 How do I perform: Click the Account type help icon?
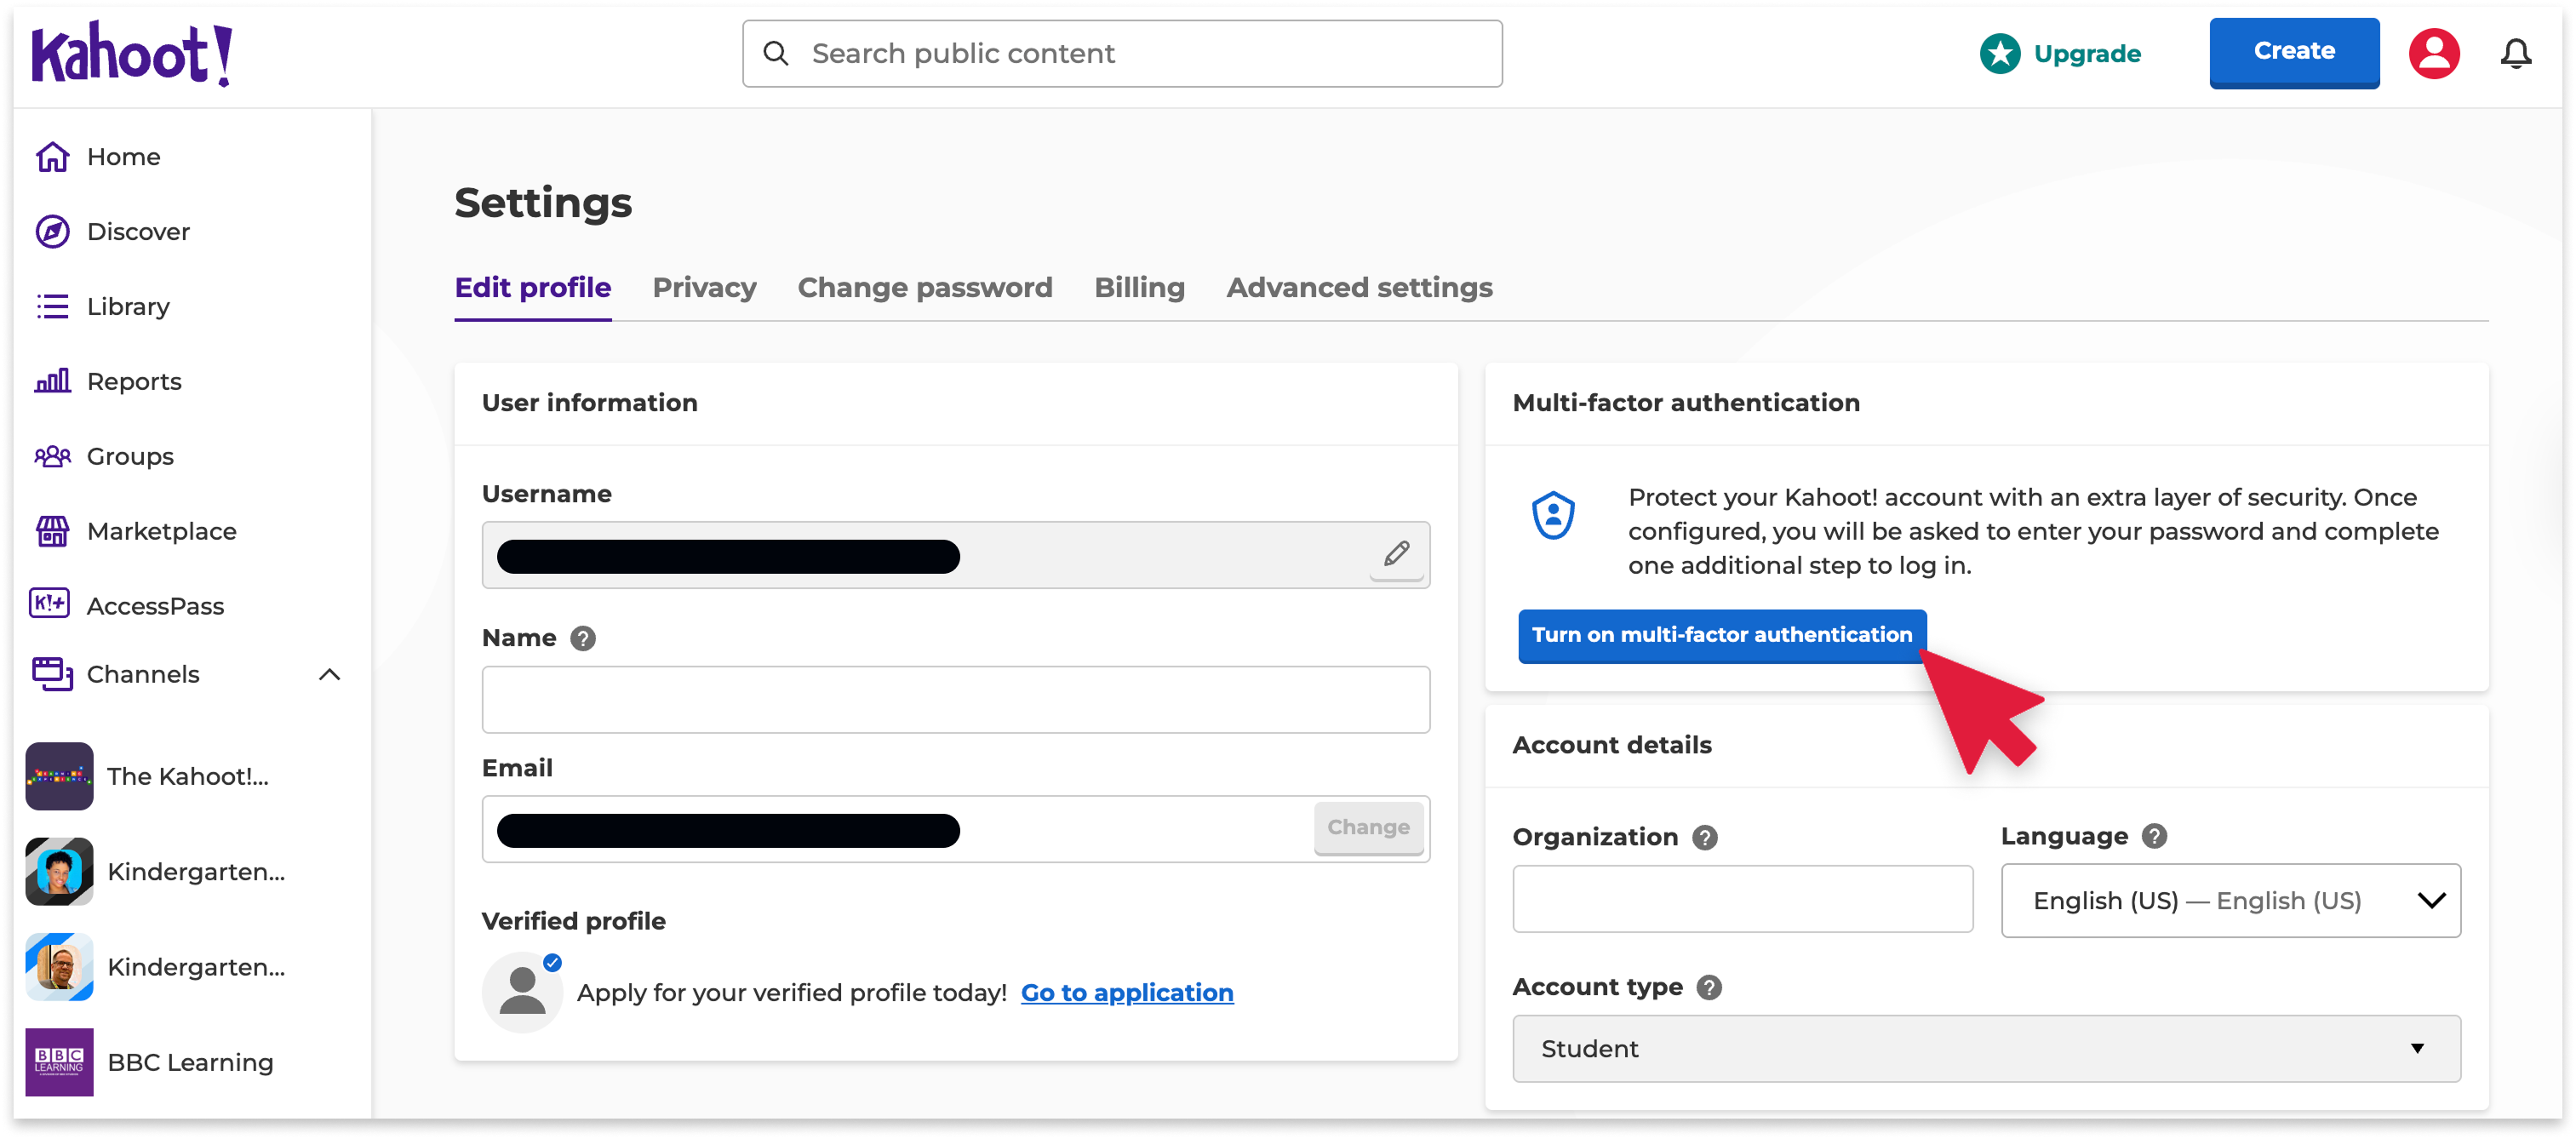1709,988
